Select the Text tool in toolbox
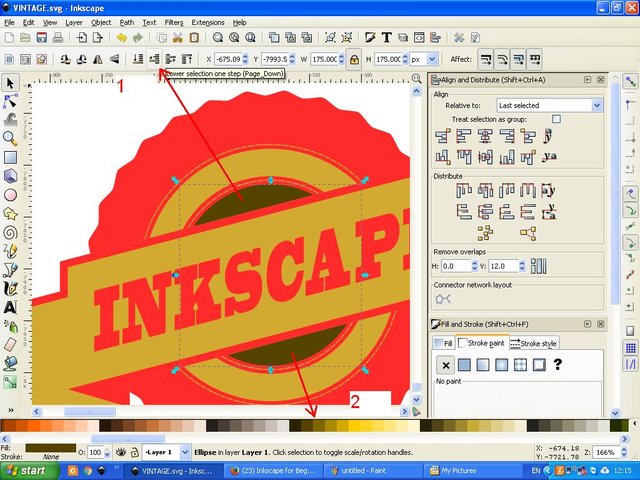Image resolution: width=640 pixels, height=480 pixels. tap(10, 307)
